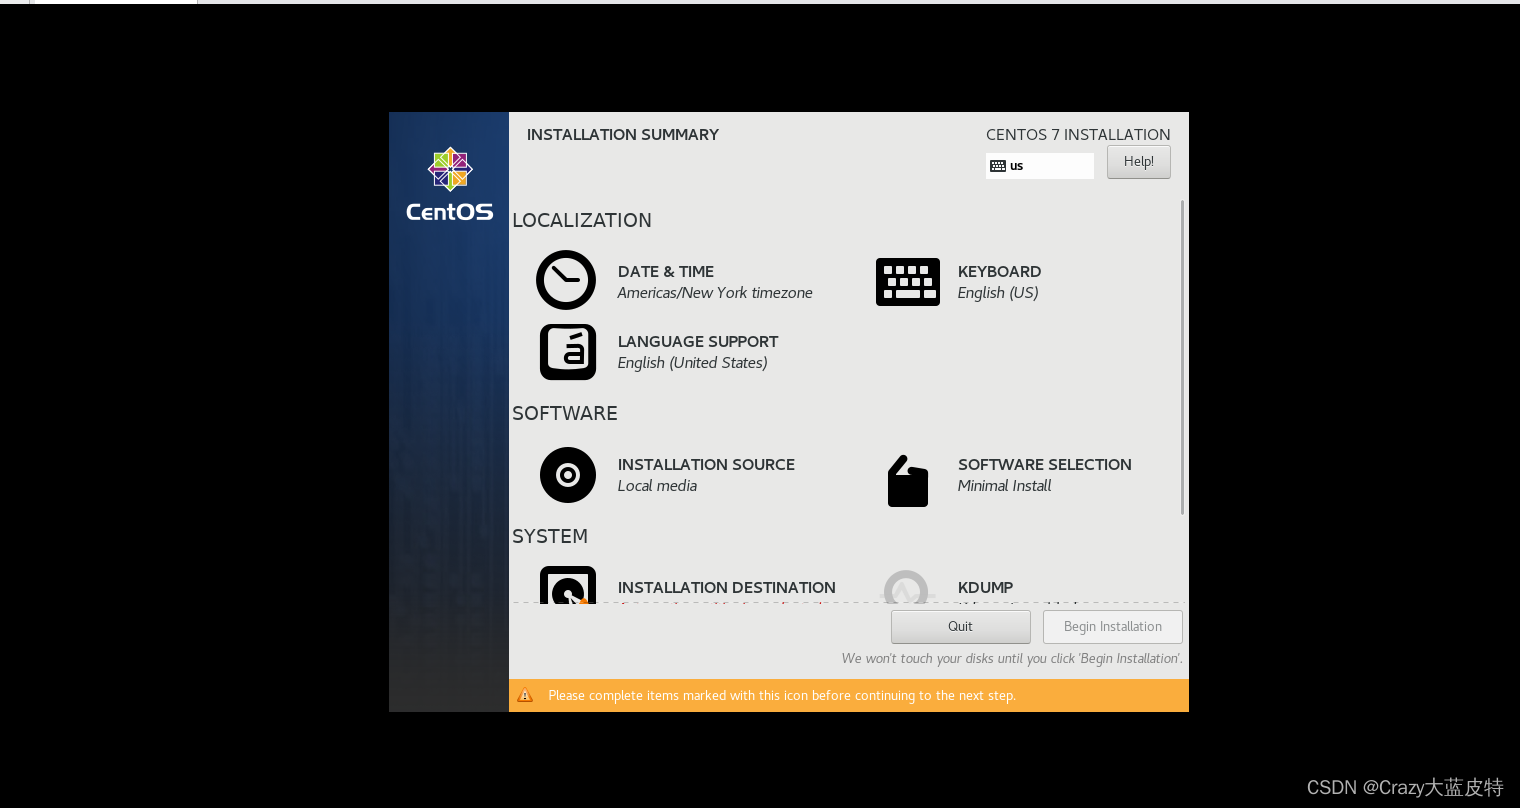Image resolution: width=1520 pixels, height=808 pixels.
Task: Open the Language Support icon
Action: tap(567, 351)
